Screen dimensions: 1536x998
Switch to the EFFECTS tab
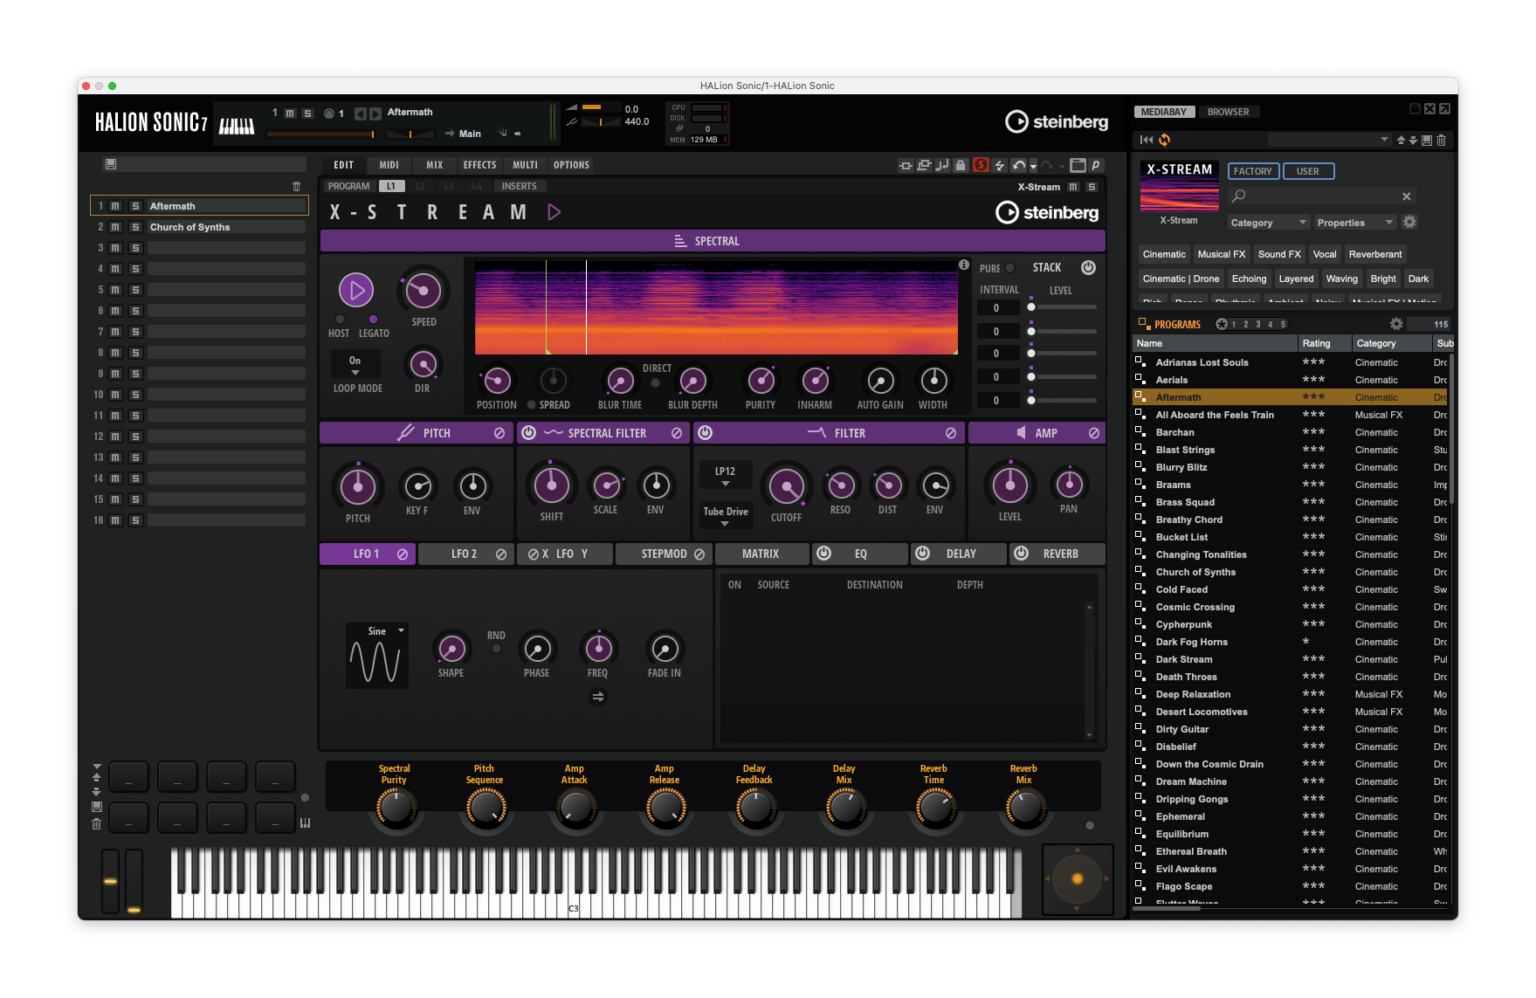click(x=479, y=165)
